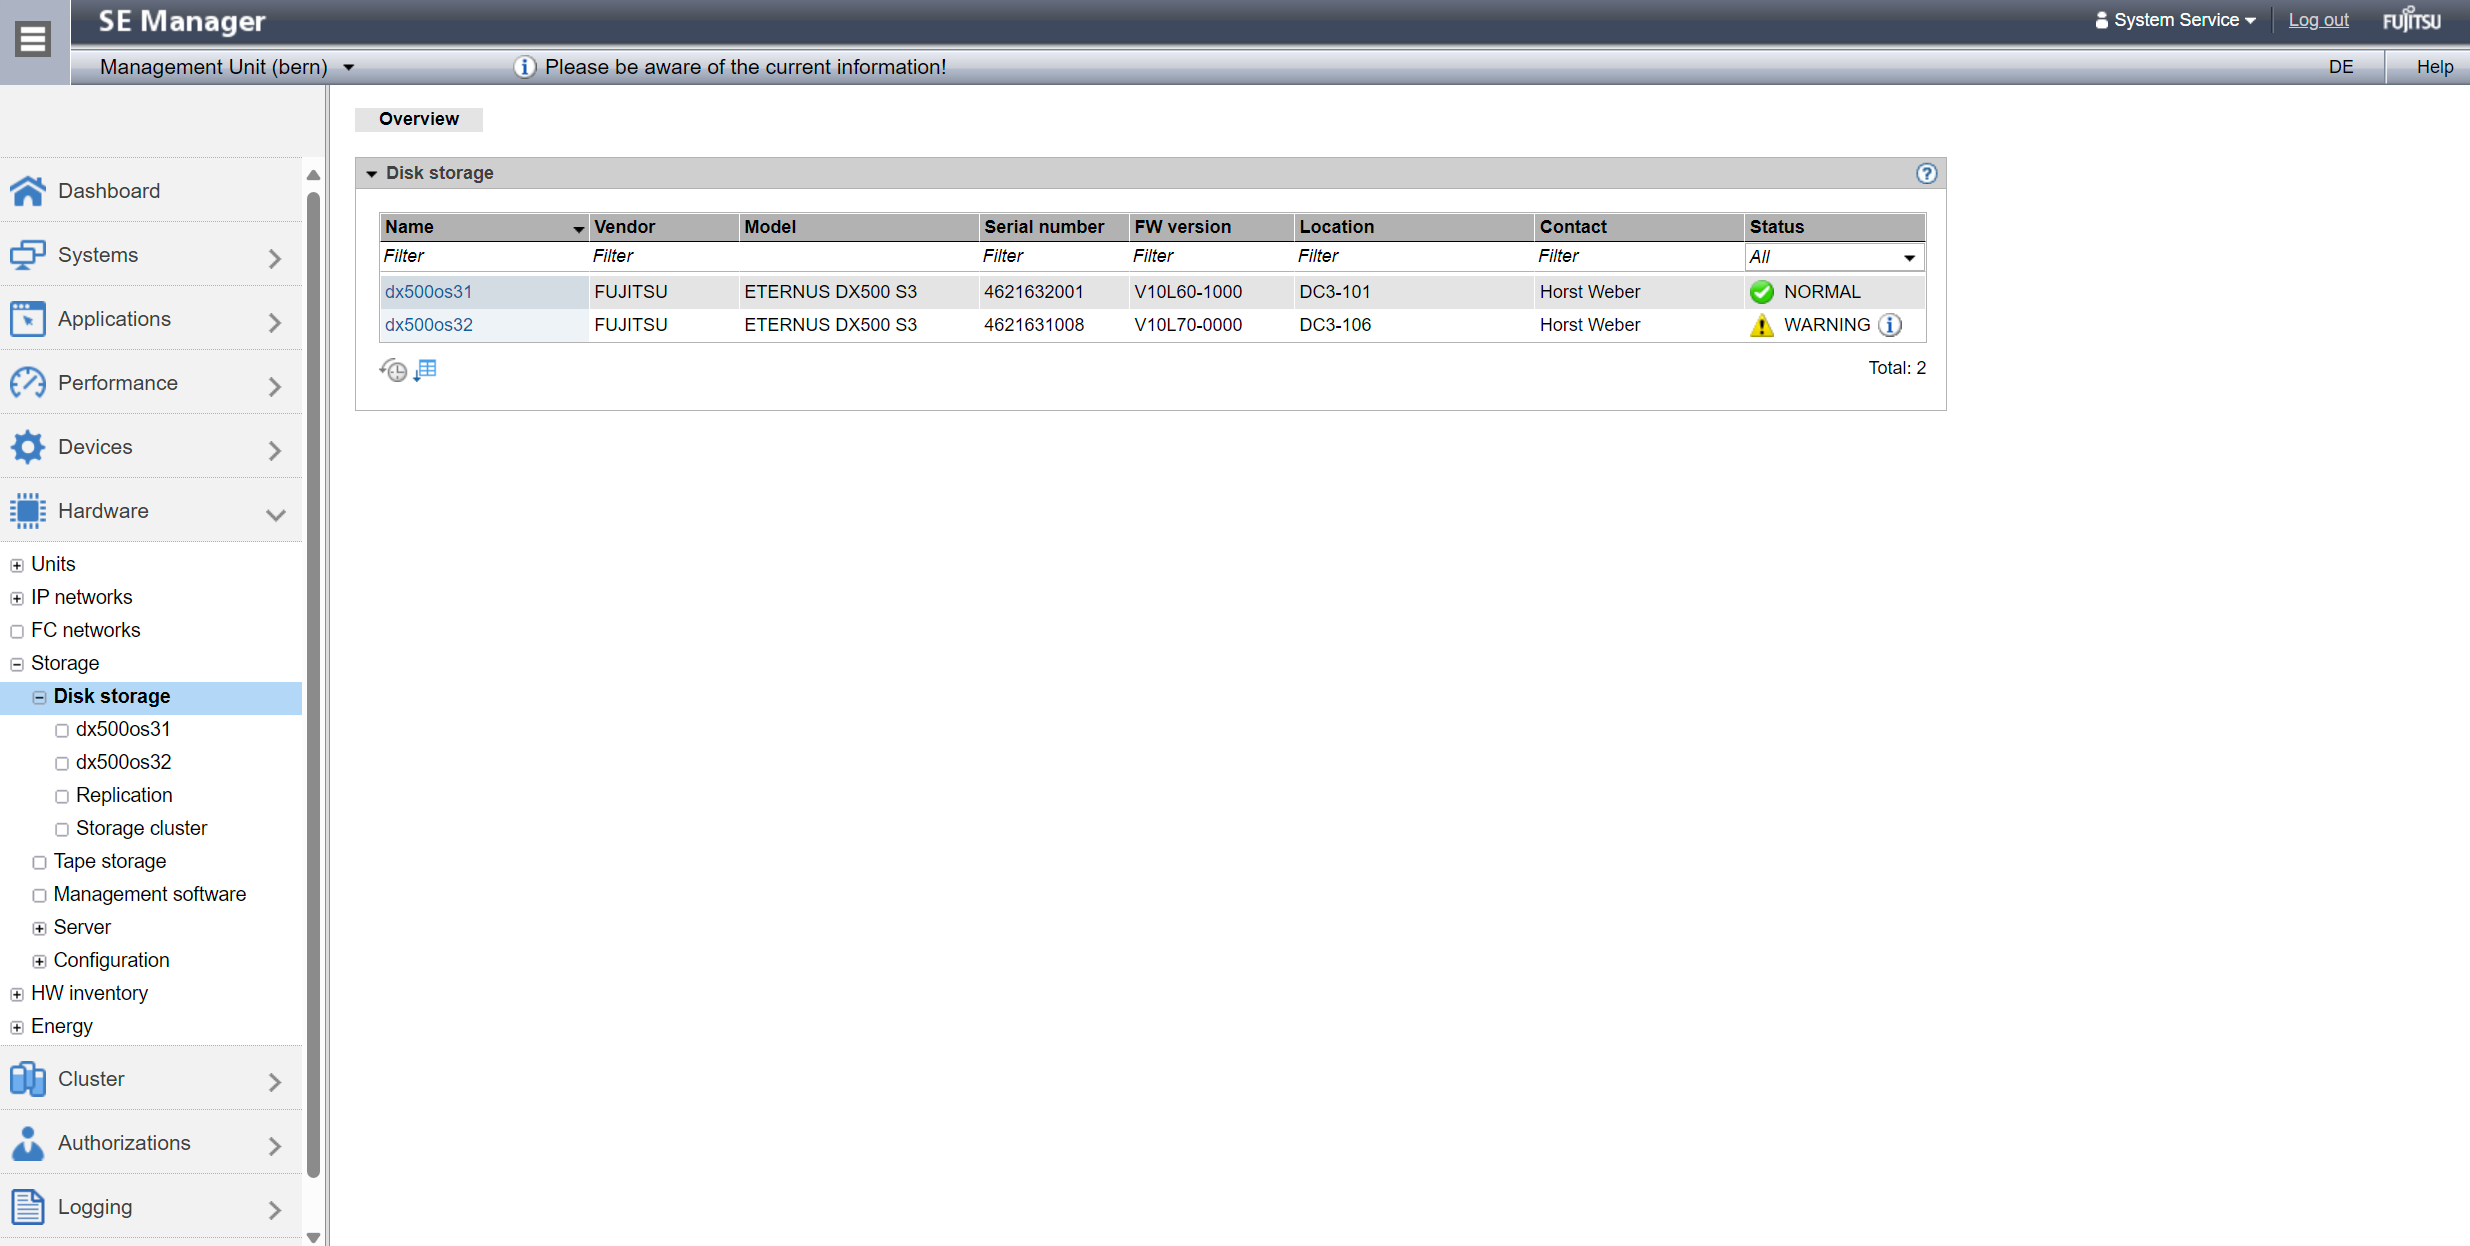The height and width of the screenshot is (1246, 2470).
Task: Click the sidebar scroll down arrow
Action: (313, 1237)
